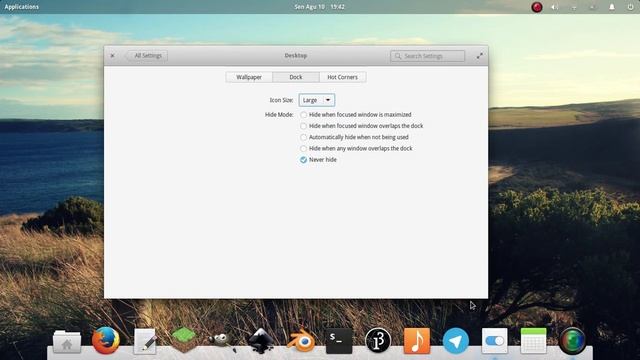Open the Files home folder in dock

pyautogui.click(x=67, y=341)
